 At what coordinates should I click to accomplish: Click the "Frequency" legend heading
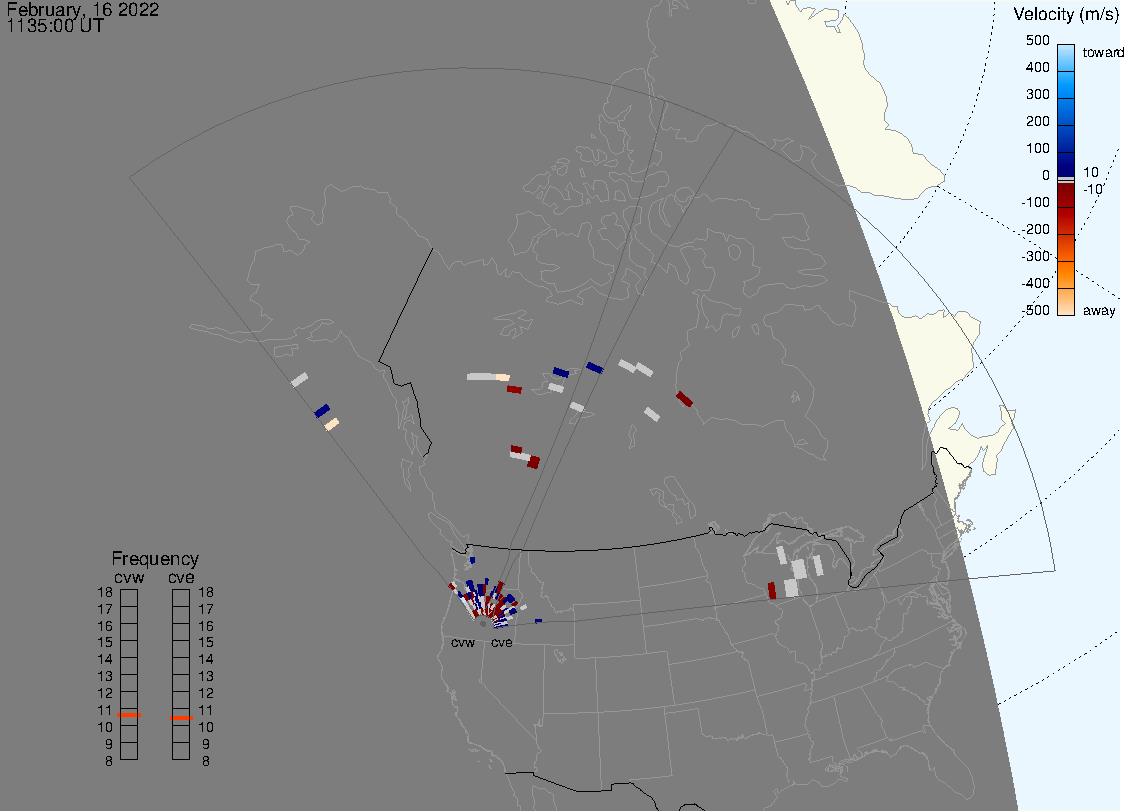click(x=155, y=559)
